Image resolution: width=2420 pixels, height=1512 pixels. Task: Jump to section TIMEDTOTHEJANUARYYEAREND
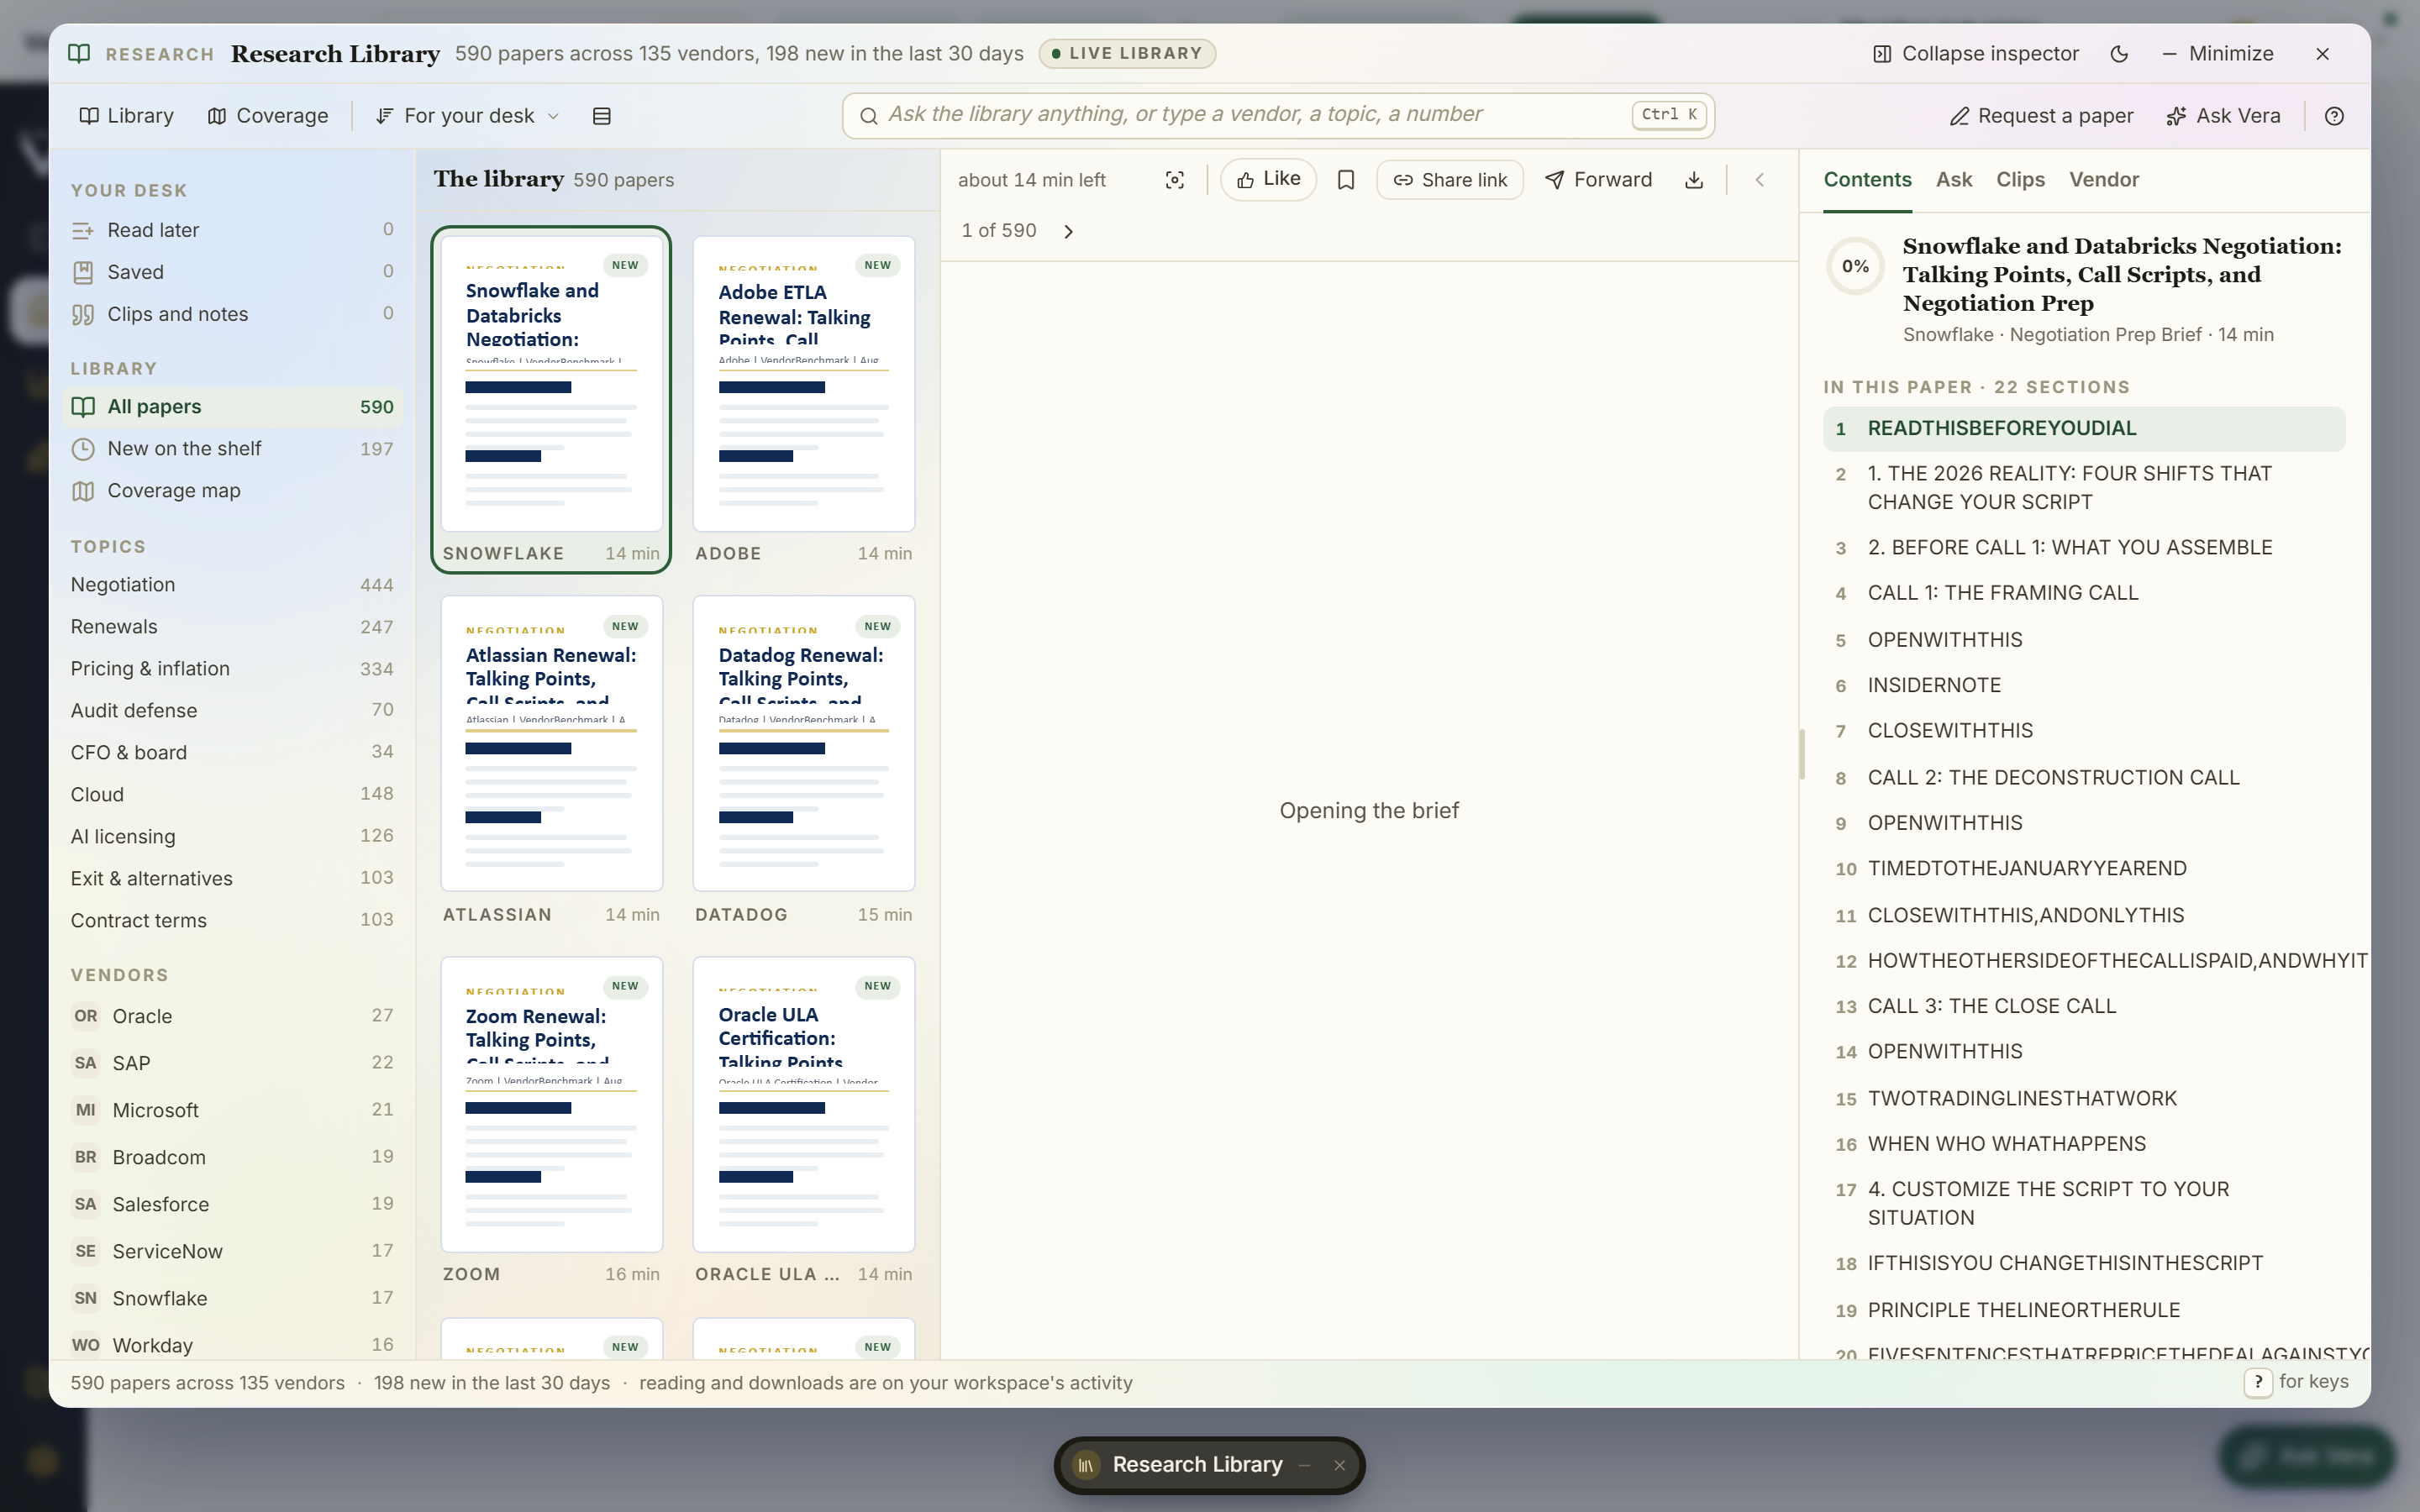(2084, 869)
